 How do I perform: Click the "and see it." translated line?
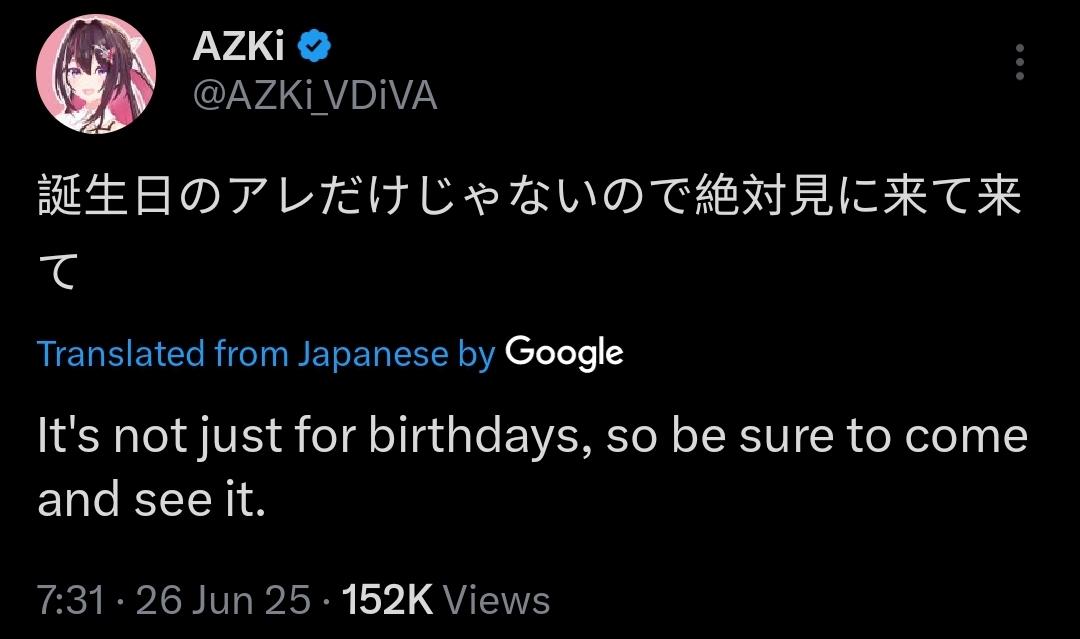point(152,500)
